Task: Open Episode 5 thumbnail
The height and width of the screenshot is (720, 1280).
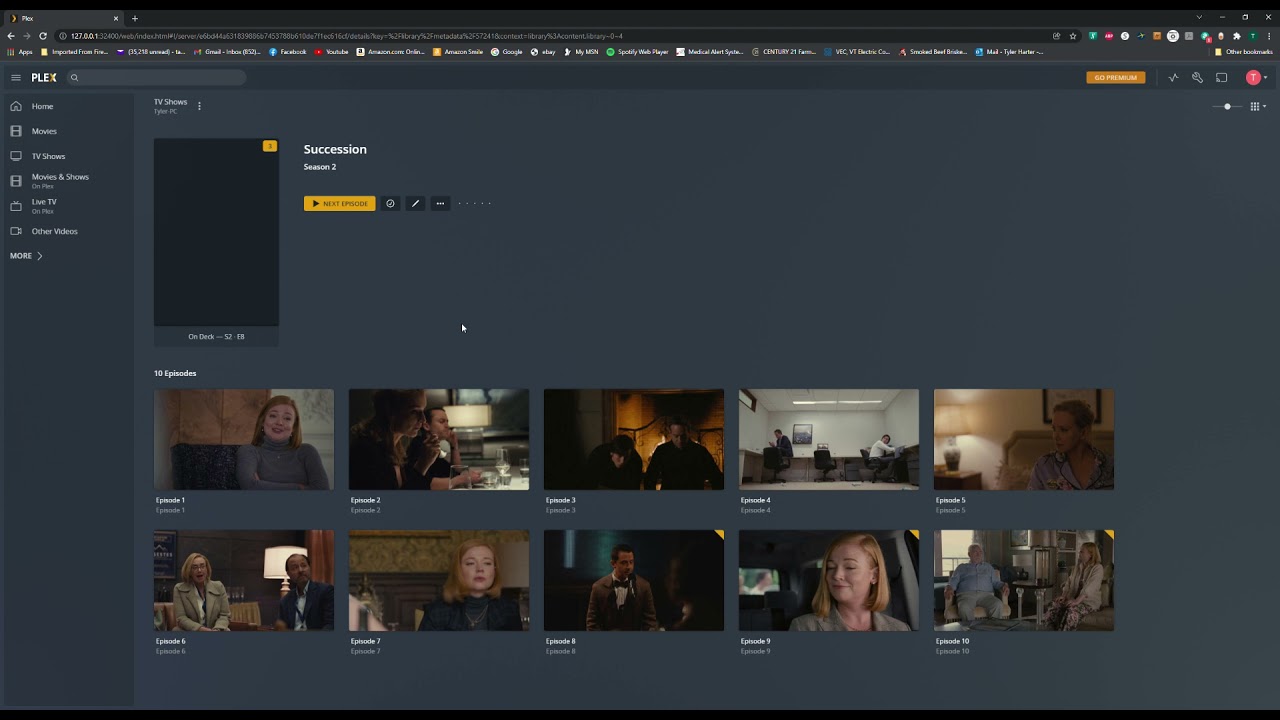Action: [x=1024, y=440]
